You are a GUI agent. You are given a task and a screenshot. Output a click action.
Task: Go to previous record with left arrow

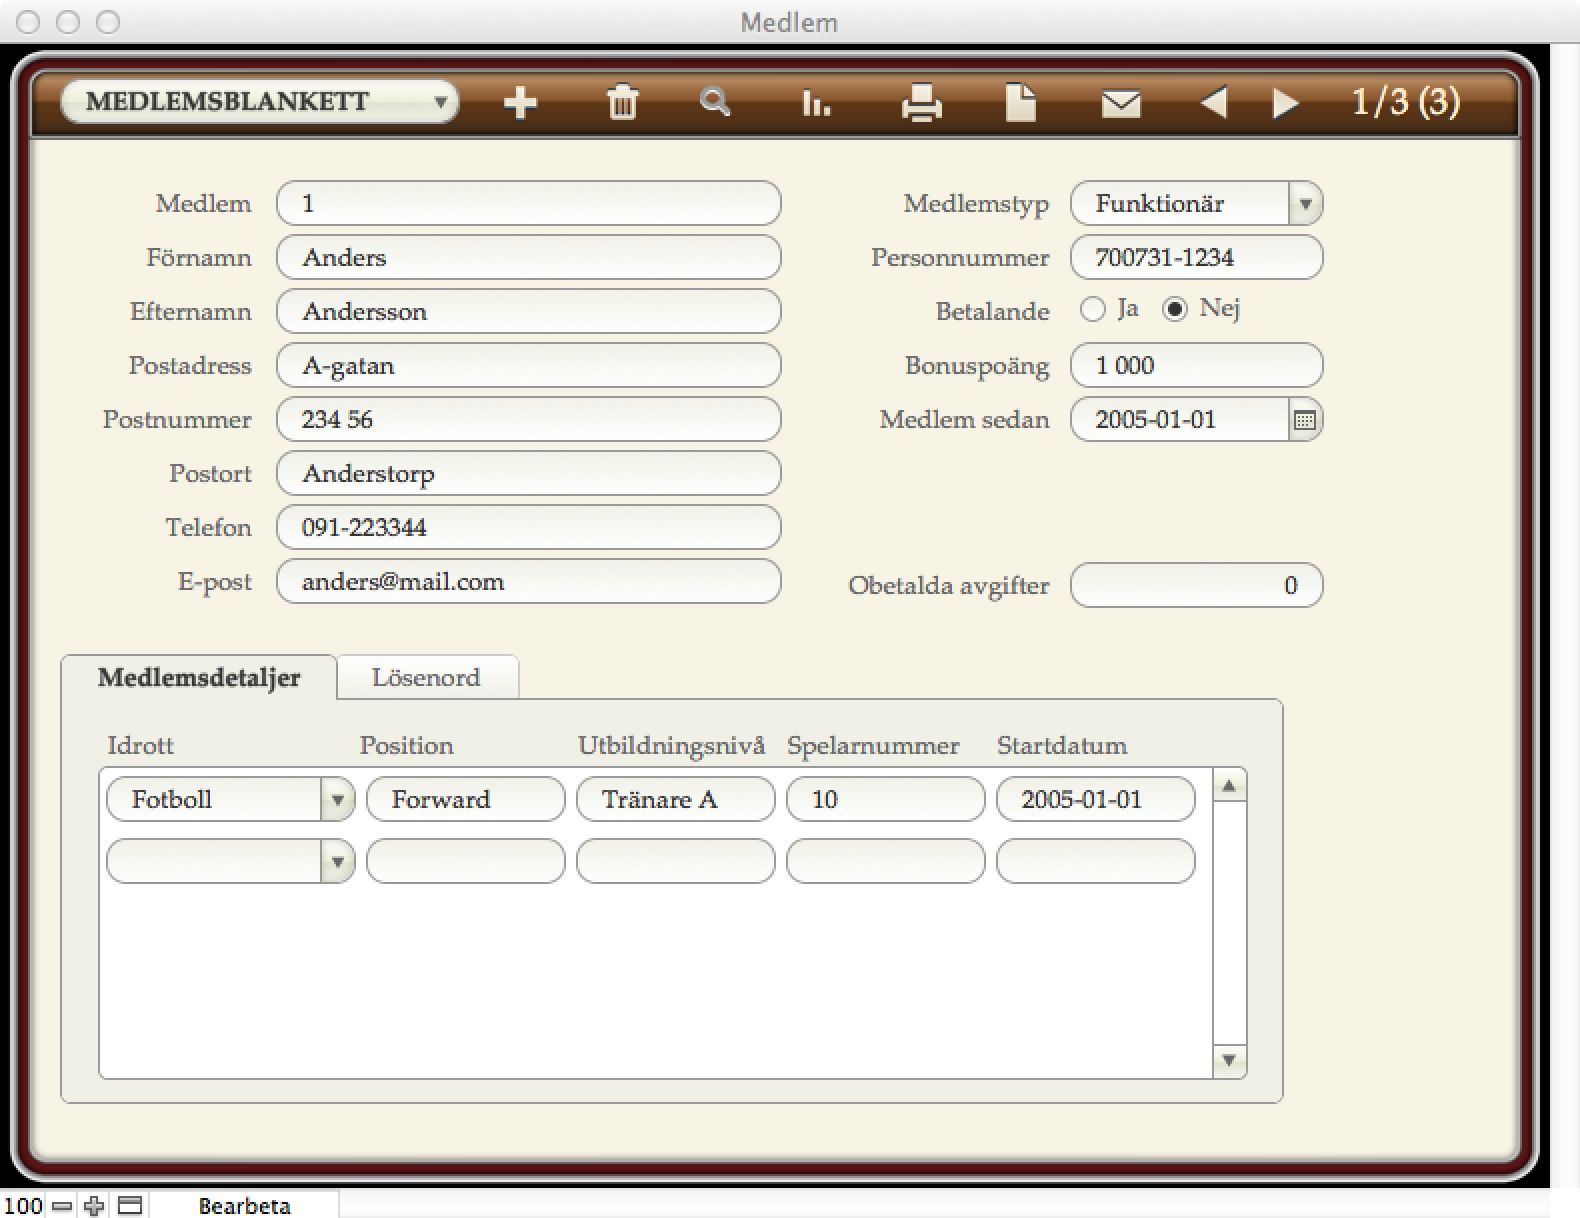[x=1213, y=102]
